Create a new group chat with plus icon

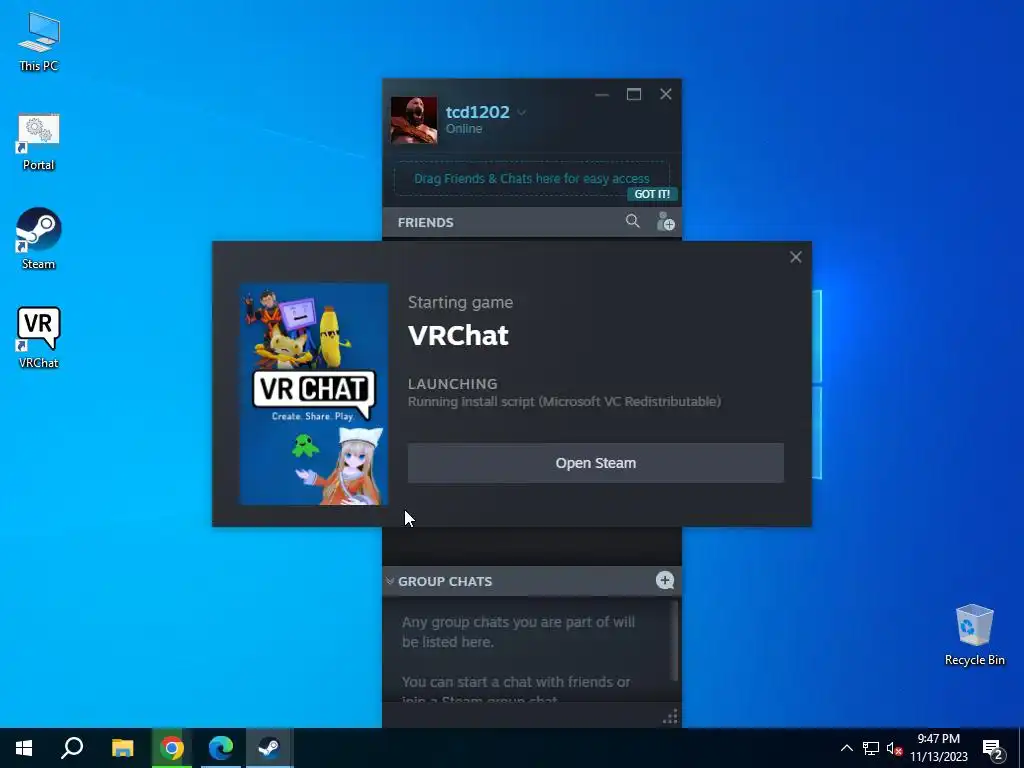coord(665,580)
